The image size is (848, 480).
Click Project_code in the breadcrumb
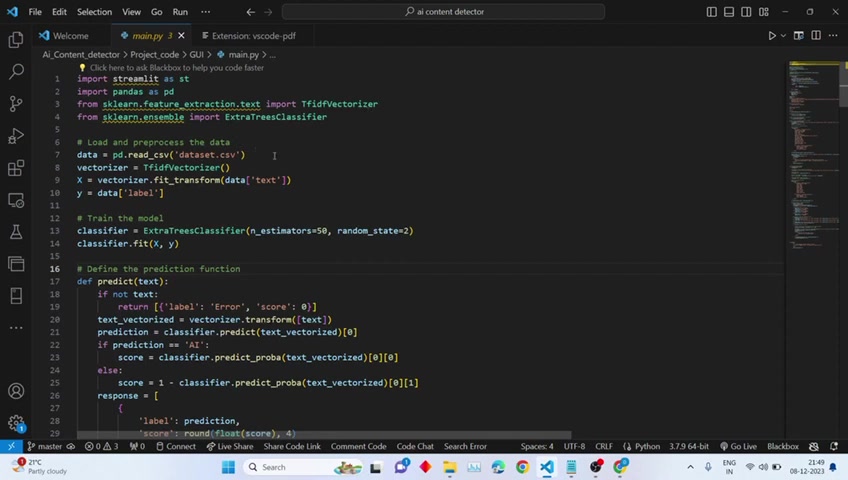[x=154, y=55]
